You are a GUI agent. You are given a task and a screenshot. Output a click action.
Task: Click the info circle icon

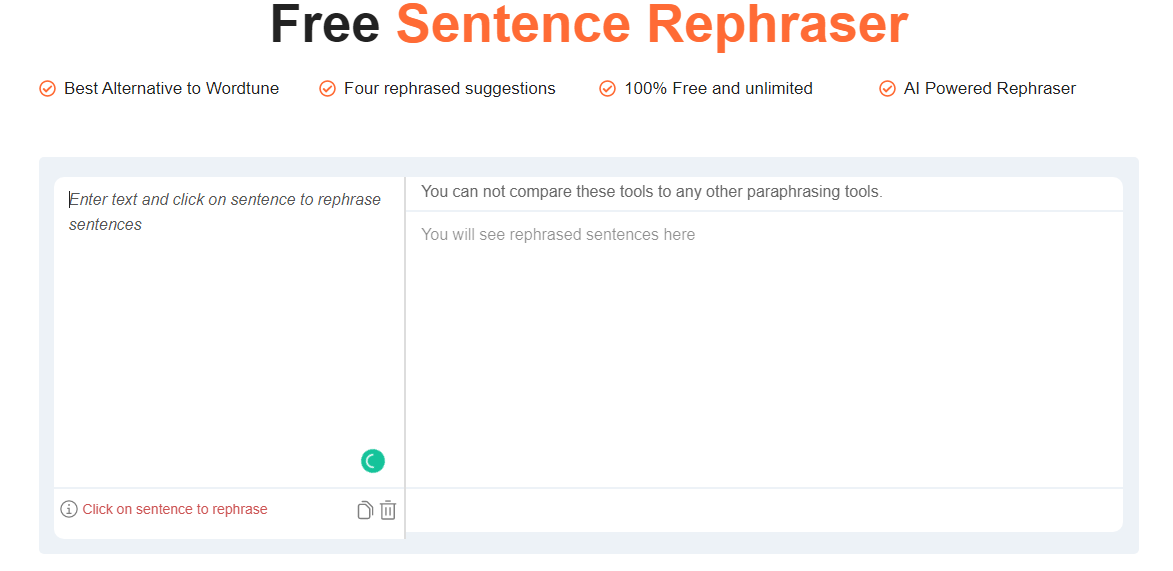pos(69,510)
